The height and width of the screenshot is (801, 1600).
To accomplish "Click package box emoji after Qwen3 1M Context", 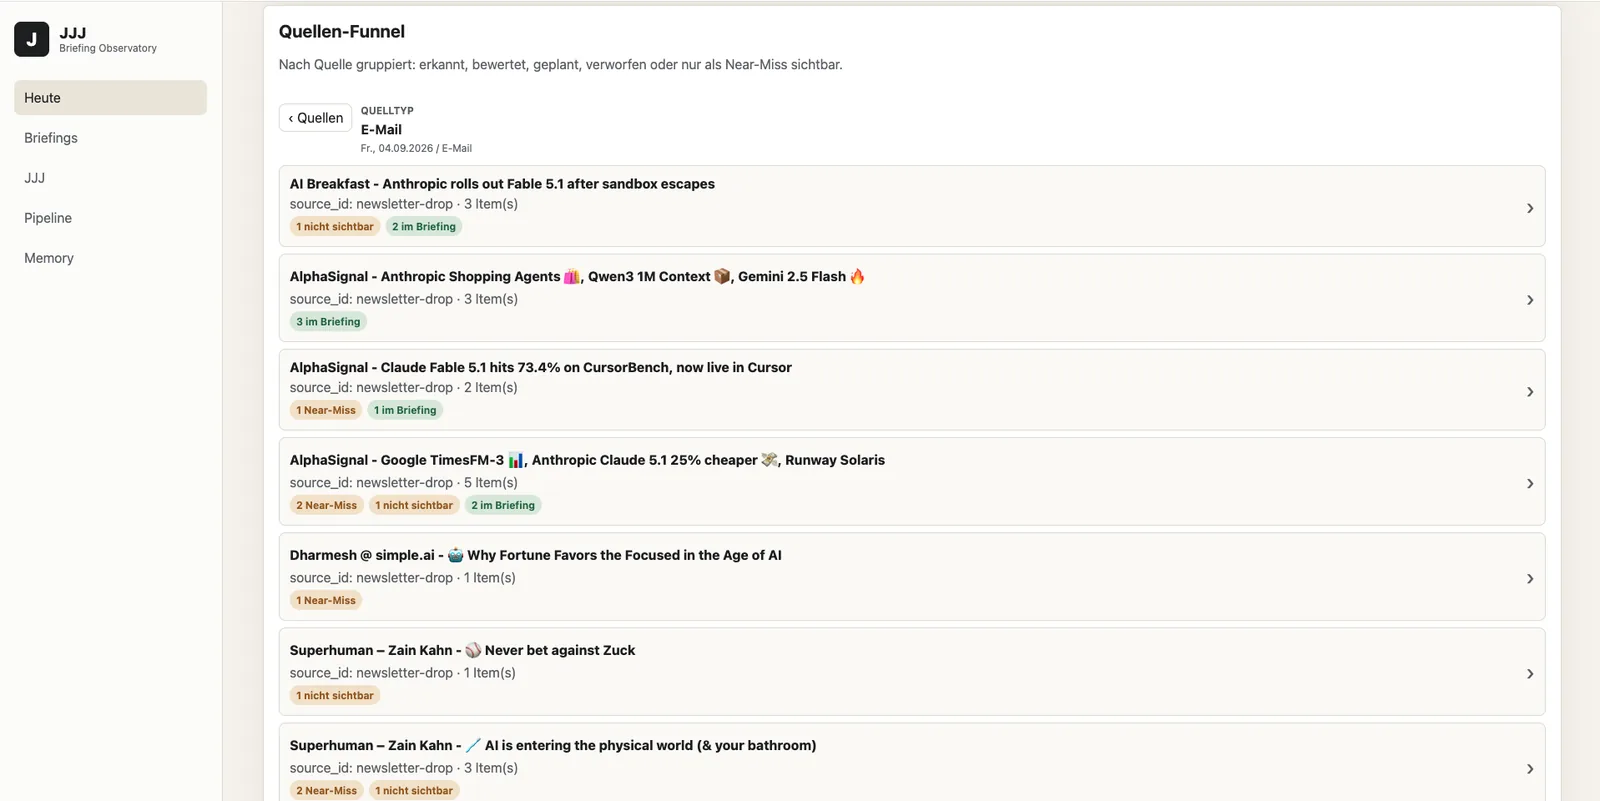I will [x=722, y=277].
